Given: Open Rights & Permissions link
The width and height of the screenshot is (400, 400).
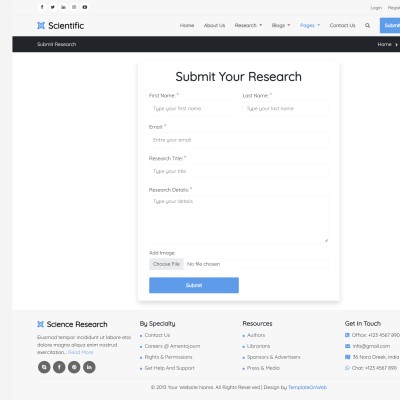Looking at the screenshot, I should click(168, 357).
